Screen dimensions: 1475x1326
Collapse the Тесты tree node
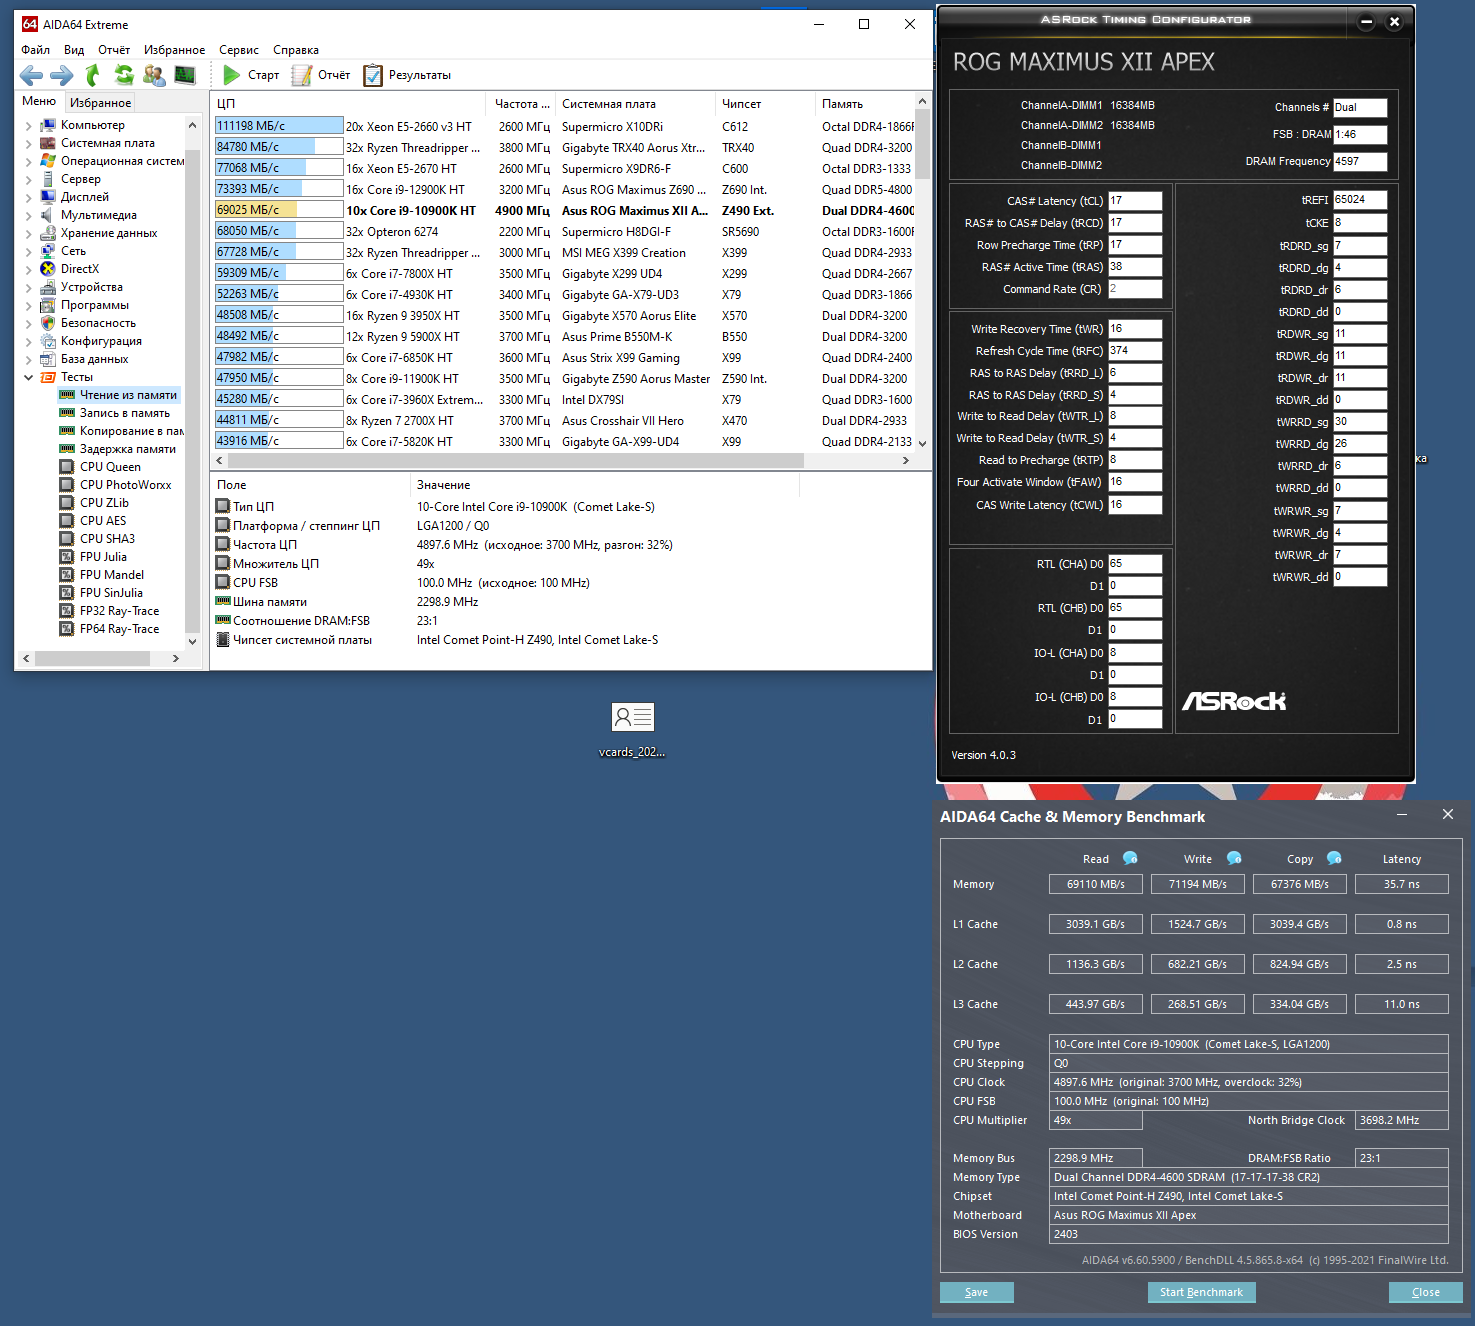(28, 378)
